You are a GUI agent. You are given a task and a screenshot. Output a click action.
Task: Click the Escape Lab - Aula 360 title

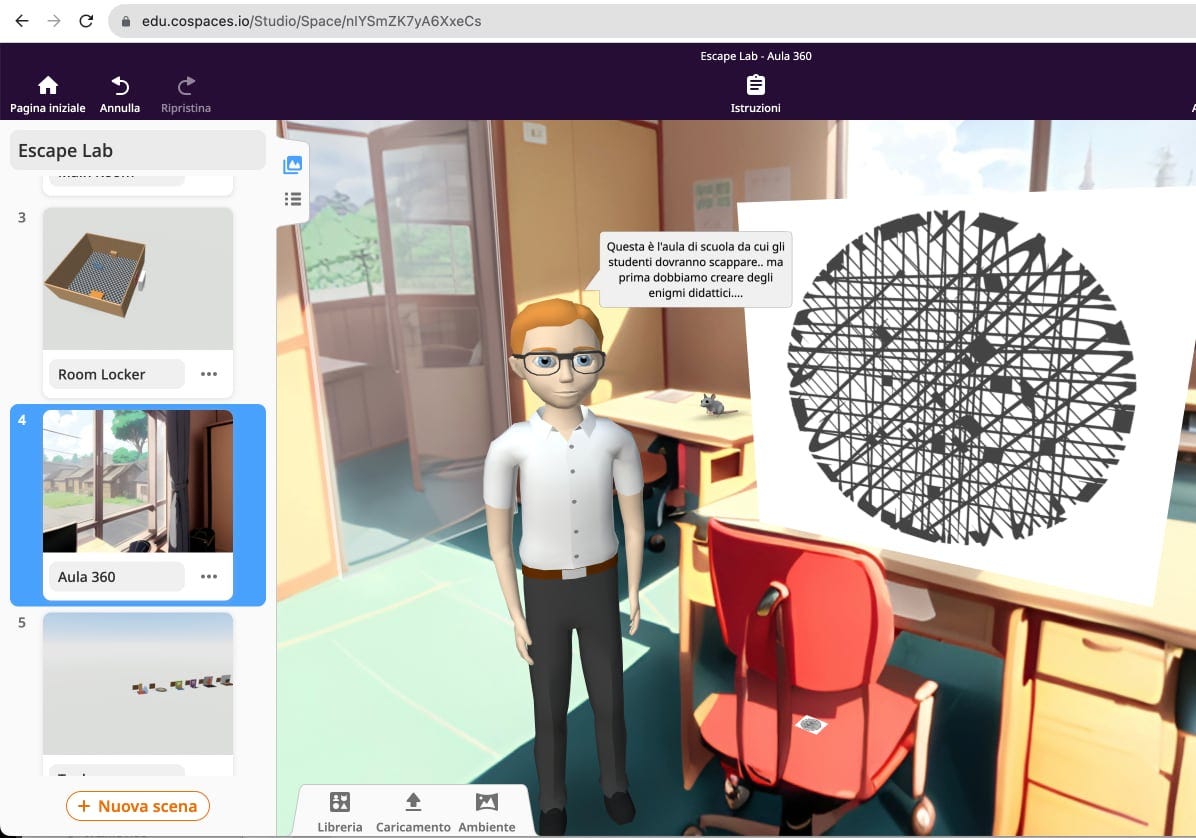[755, 56]
